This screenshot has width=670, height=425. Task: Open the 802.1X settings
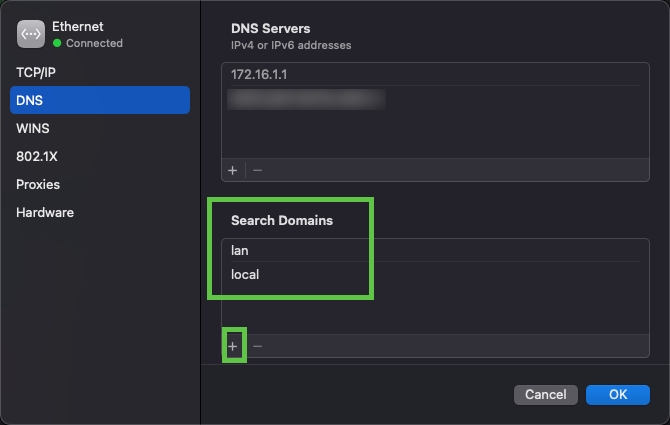(38, 157)
